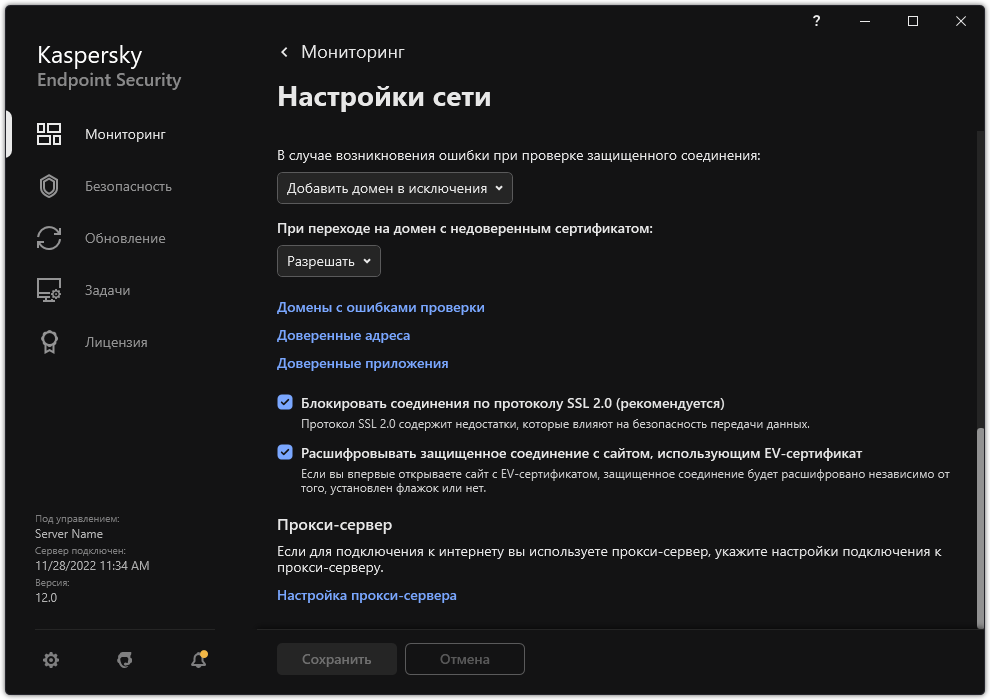
Task: Save settings with the Сохранить button
Action: pos(336,659)
